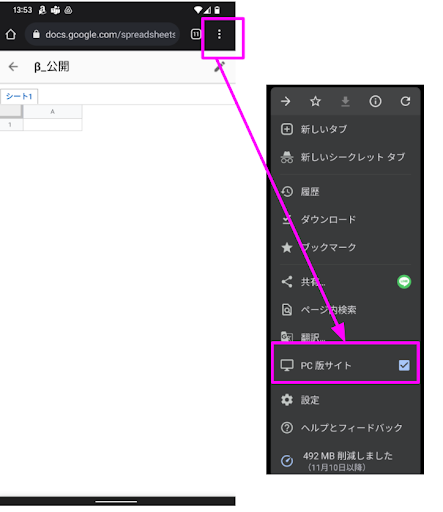Open 設定 from the menu
The image size is (443, 512).
(x=345, y=400)
